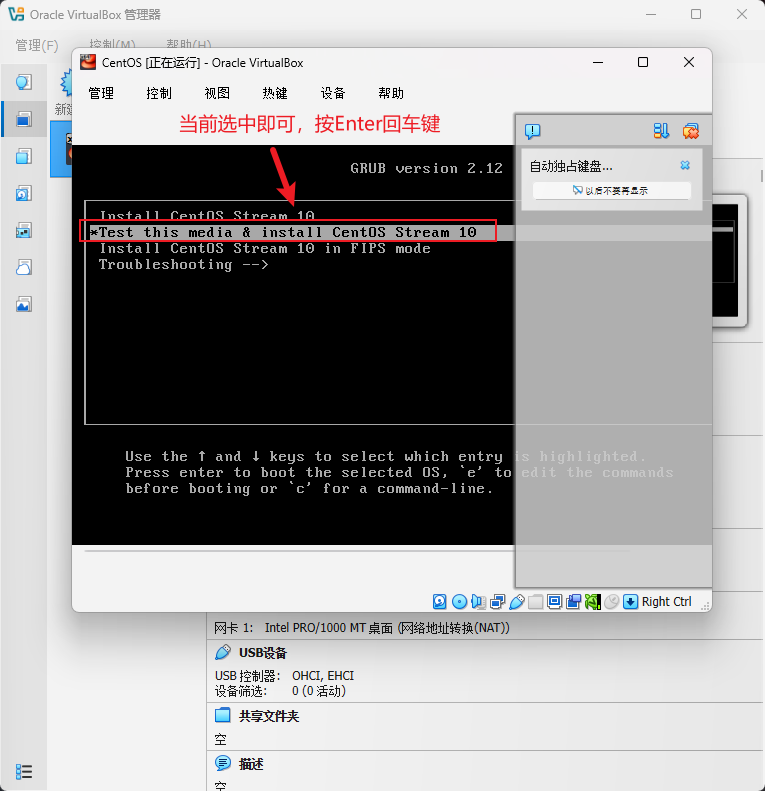
Task: Click the 网卡 1 Intel PRO/1000 MT entry
Action: 362,628
